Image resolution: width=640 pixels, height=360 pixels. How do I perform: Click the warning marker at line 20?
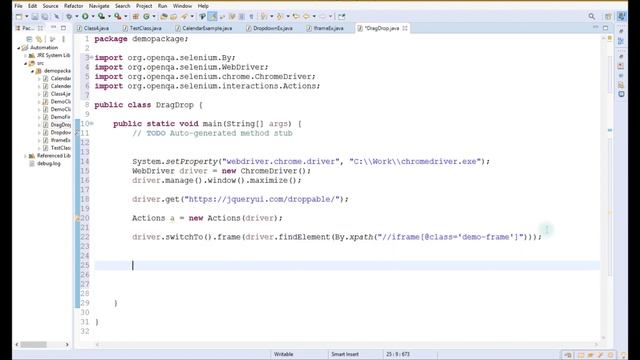tap(77, 218)
